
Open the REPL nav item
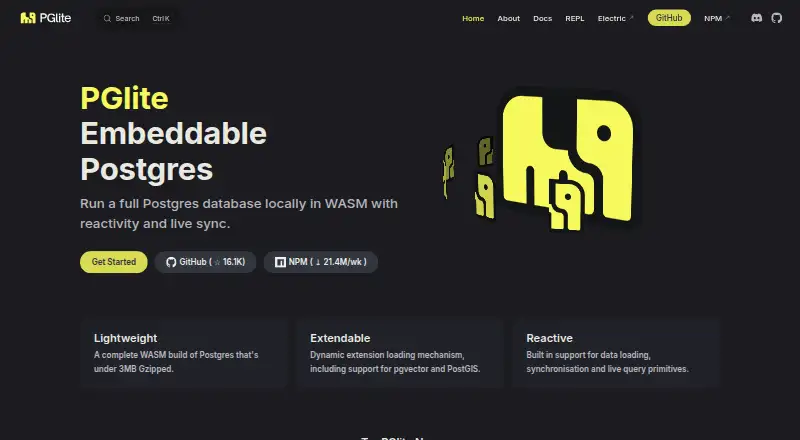pos(574,18)
